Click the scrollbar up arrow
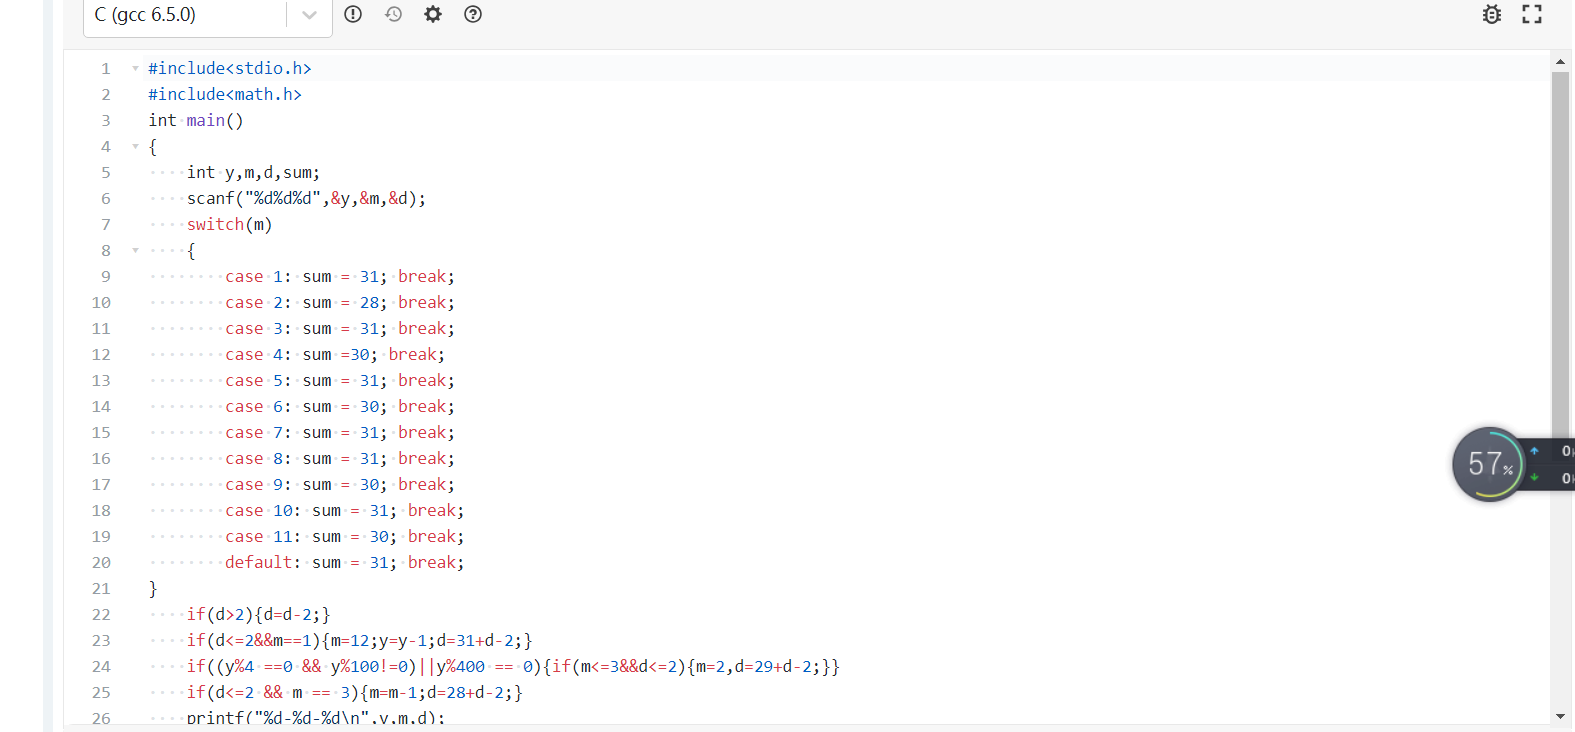The width and height of the screenshot is (1575, 732). (x=1560, y=62)
